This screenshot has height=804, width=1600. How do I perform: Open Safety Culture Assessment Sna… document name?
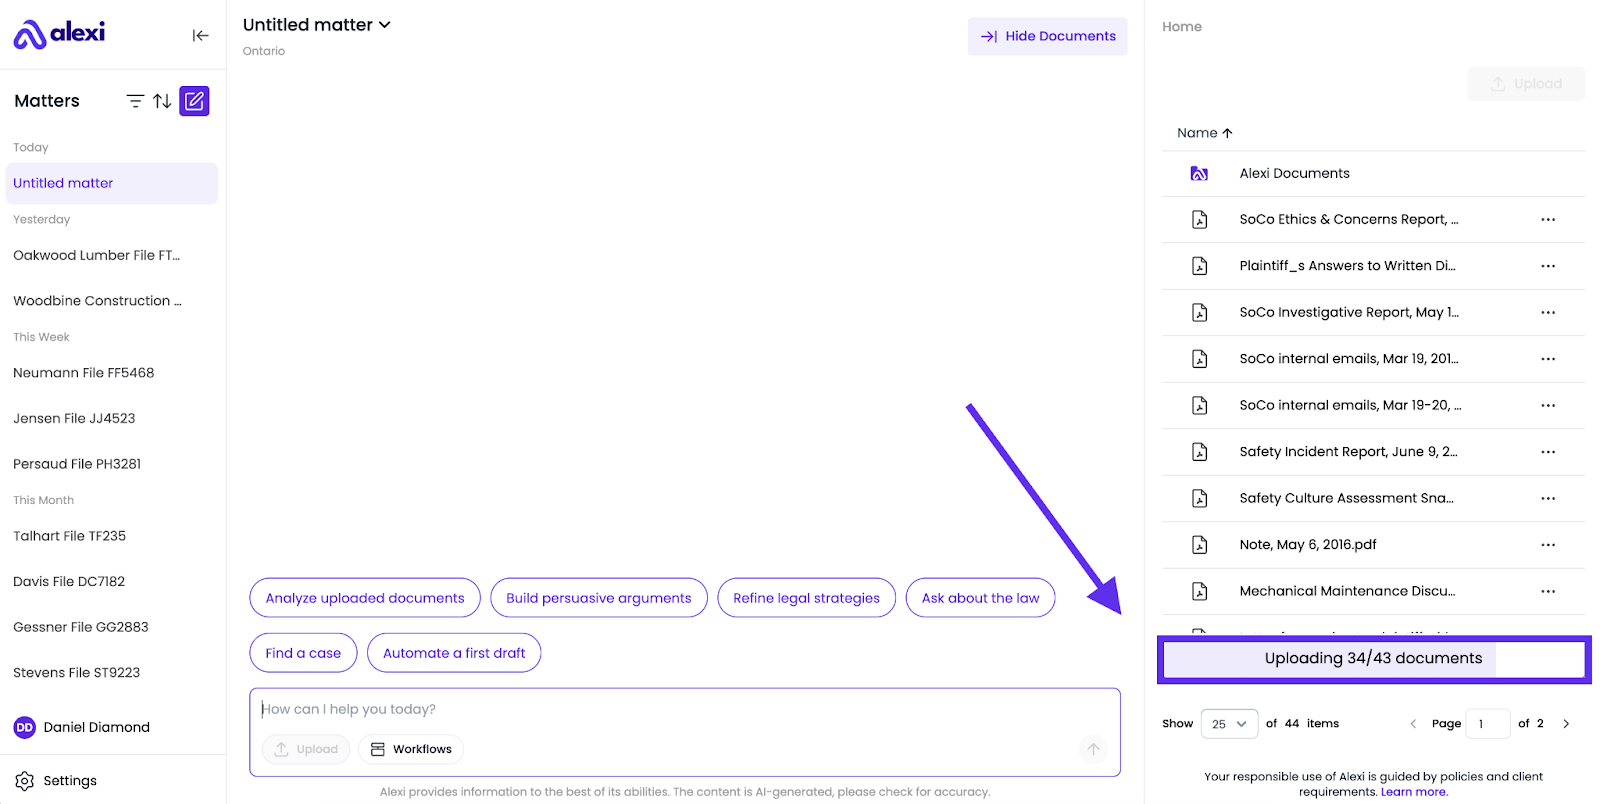point(1346,498)
